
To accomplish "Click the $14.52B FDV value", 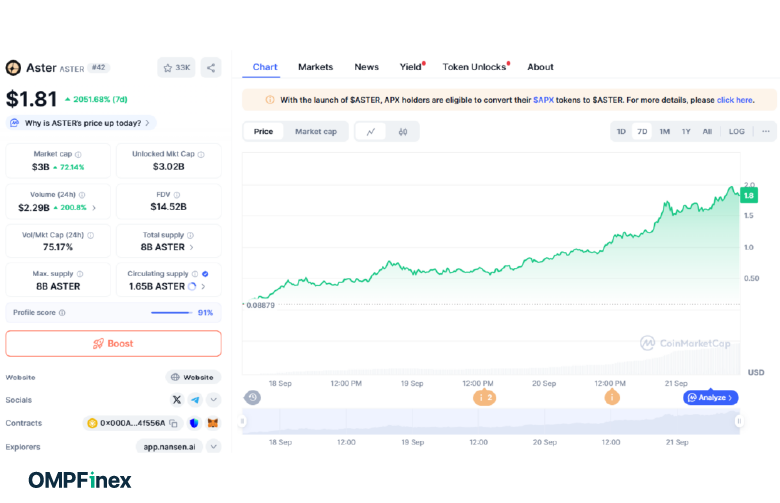I will pos(169,207).
